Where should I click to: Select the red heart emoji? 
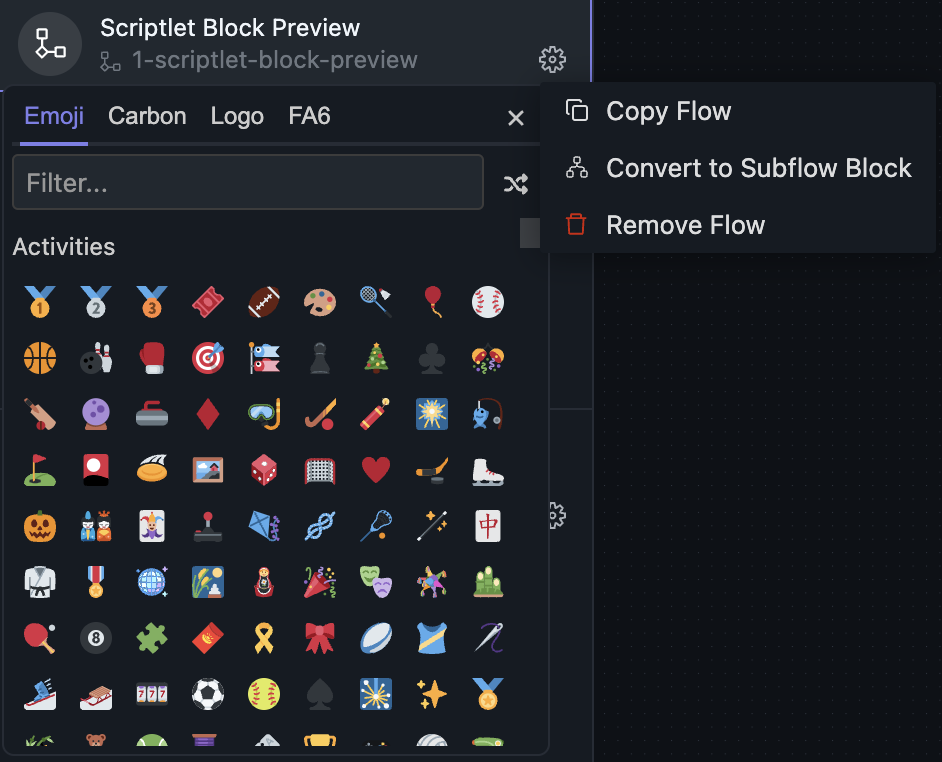(x=376, y=469)
